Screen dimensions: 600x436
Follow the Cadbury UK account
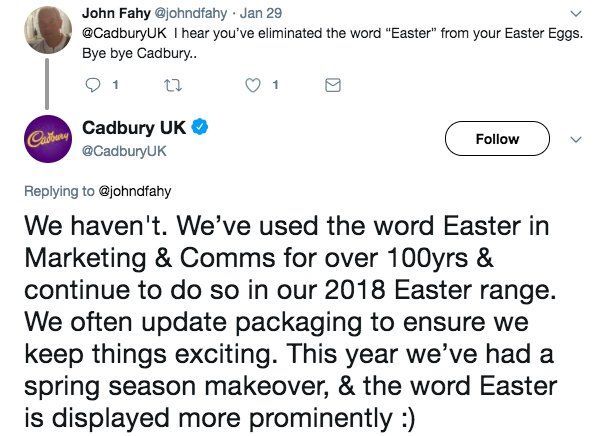[x=497, y=139]
